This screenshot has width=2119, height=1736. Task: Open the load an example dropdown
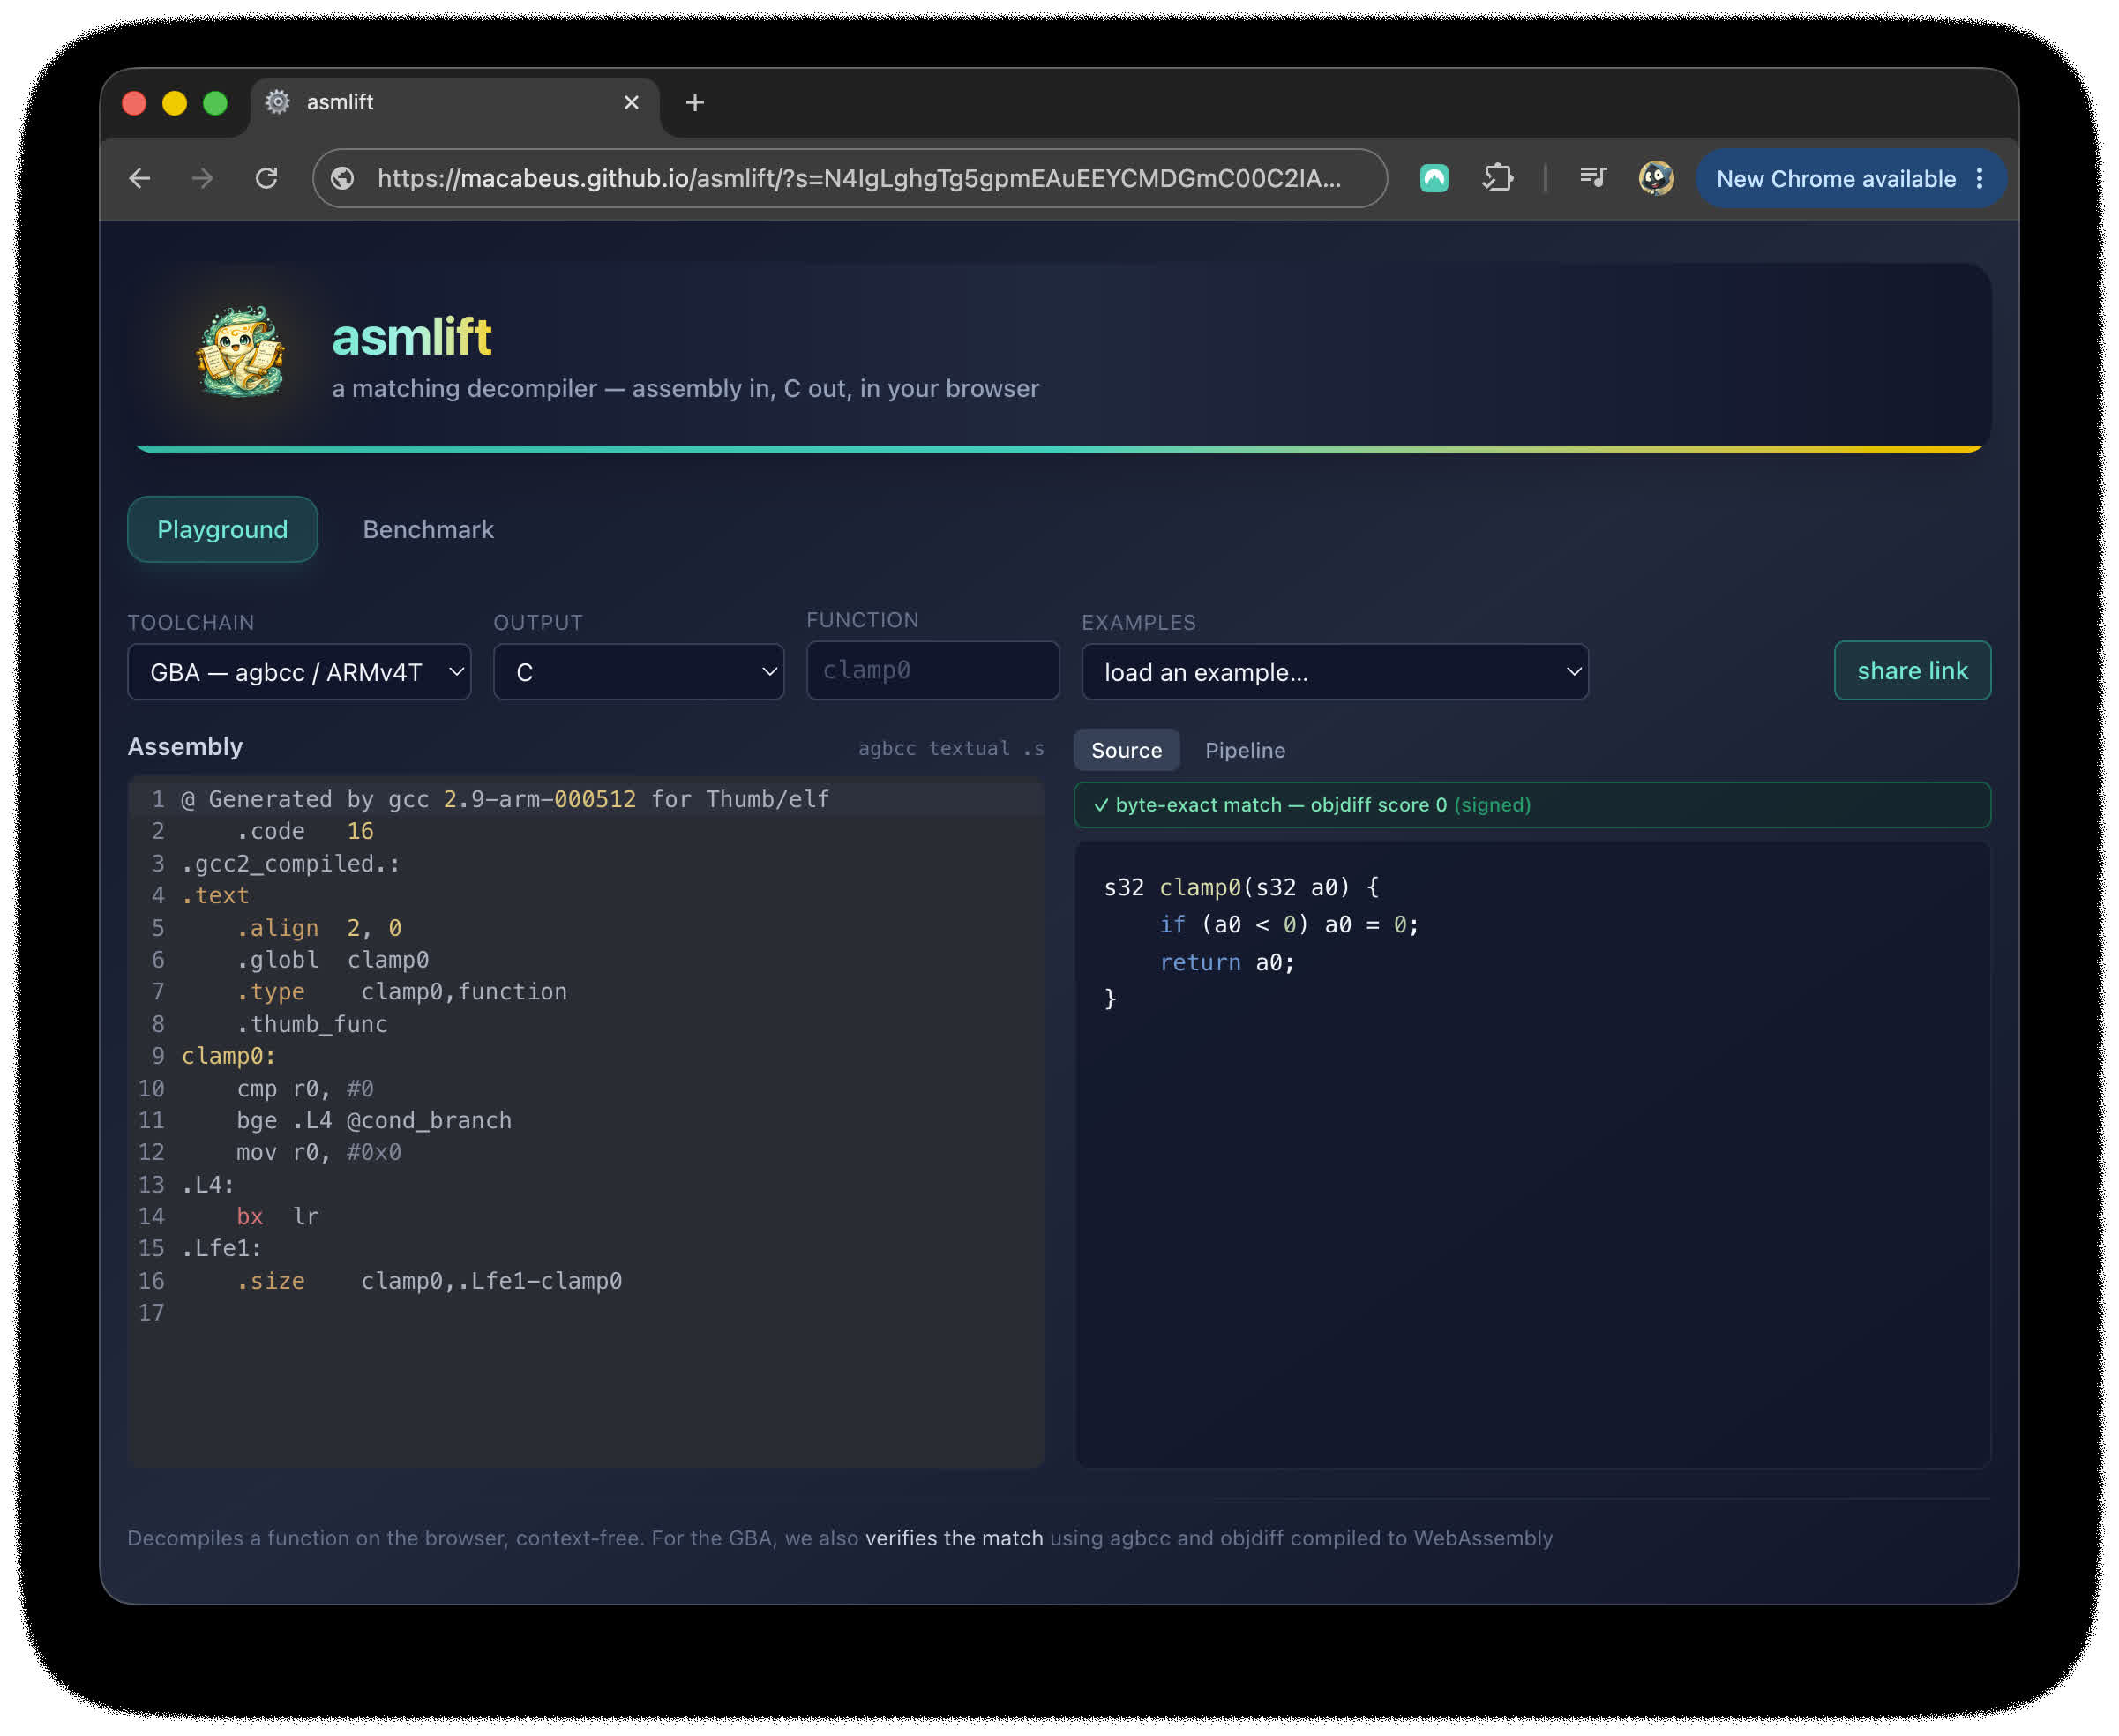(x=1335, y=672)
